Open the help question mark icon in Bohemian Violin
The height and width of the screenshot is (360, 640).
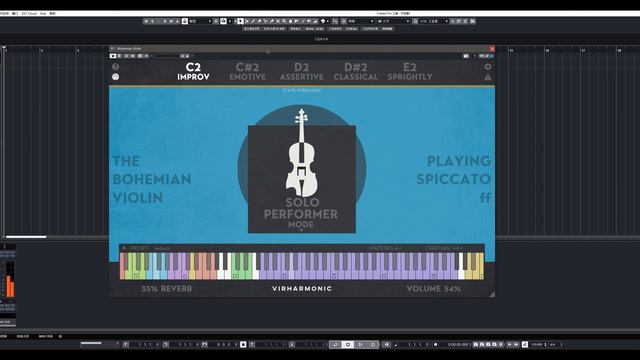(x=116, y=67)
